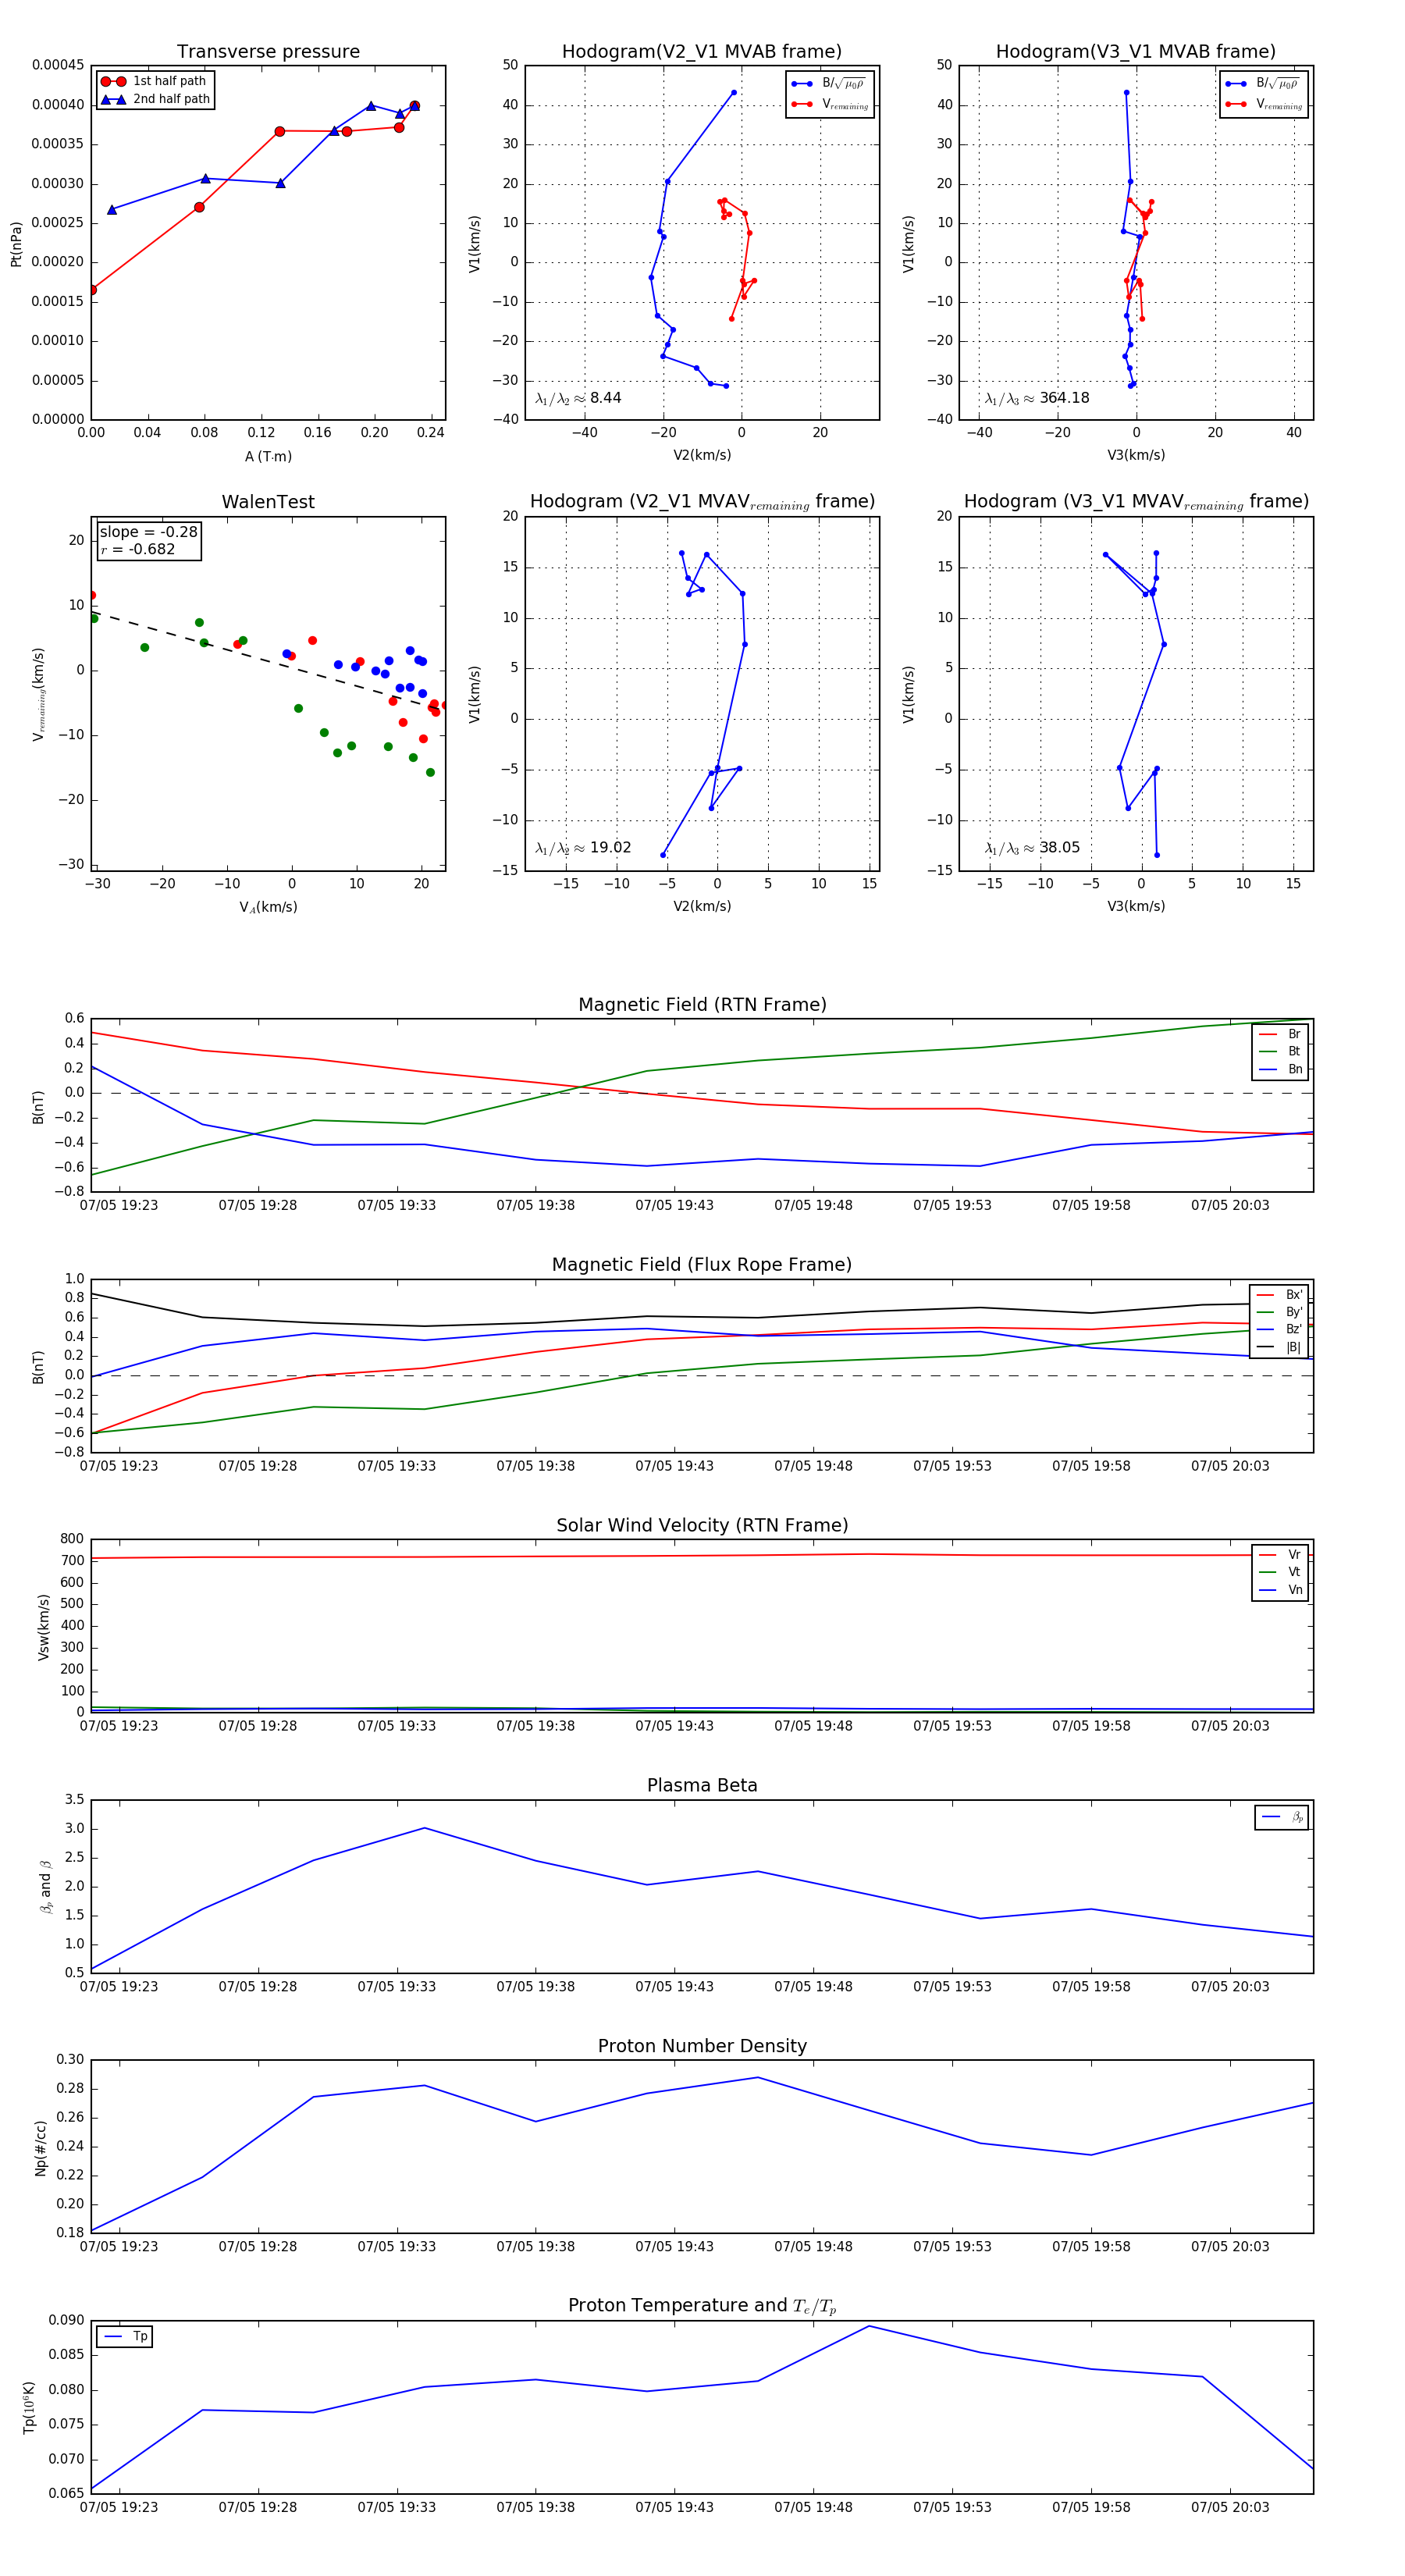Click the "V3(km/s)" x-axis label under the V3_V1 MVAB hodogram
Viewport: 1405px width, 2576px height.
tap(1136, 456)
